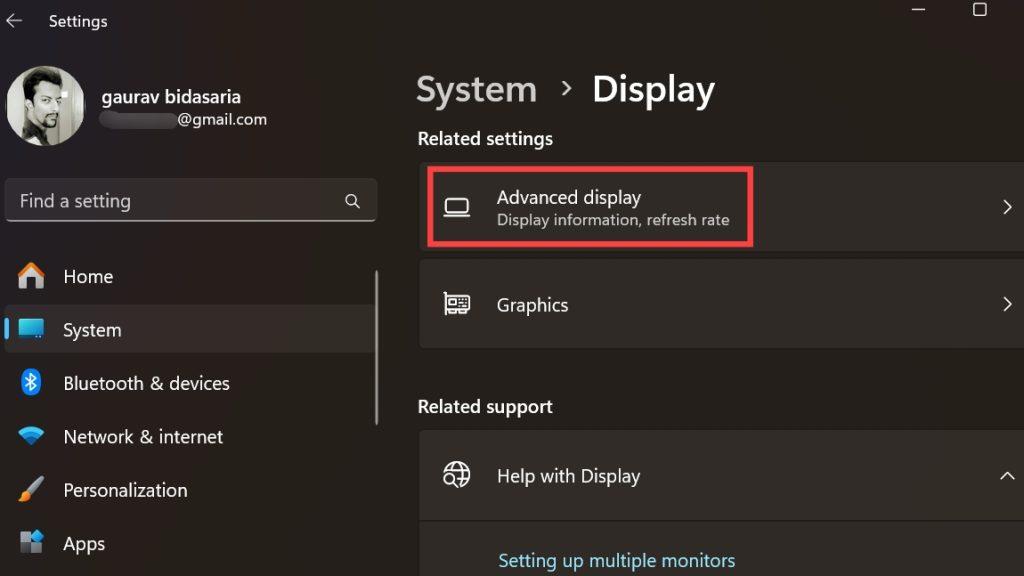
Task: Click the Graphics card icon
Action: tap(456, 304)
